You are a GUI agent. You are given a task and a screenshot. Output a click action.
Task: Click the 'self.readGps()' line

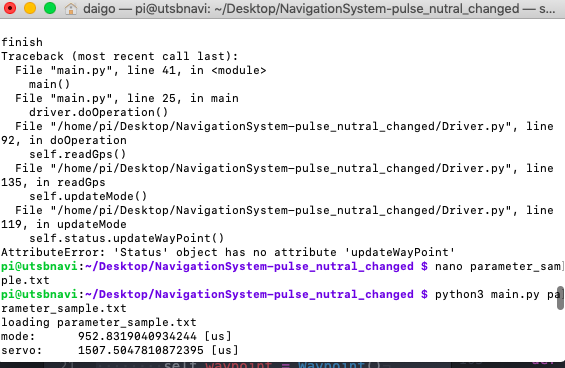click(x=77, y=154)
